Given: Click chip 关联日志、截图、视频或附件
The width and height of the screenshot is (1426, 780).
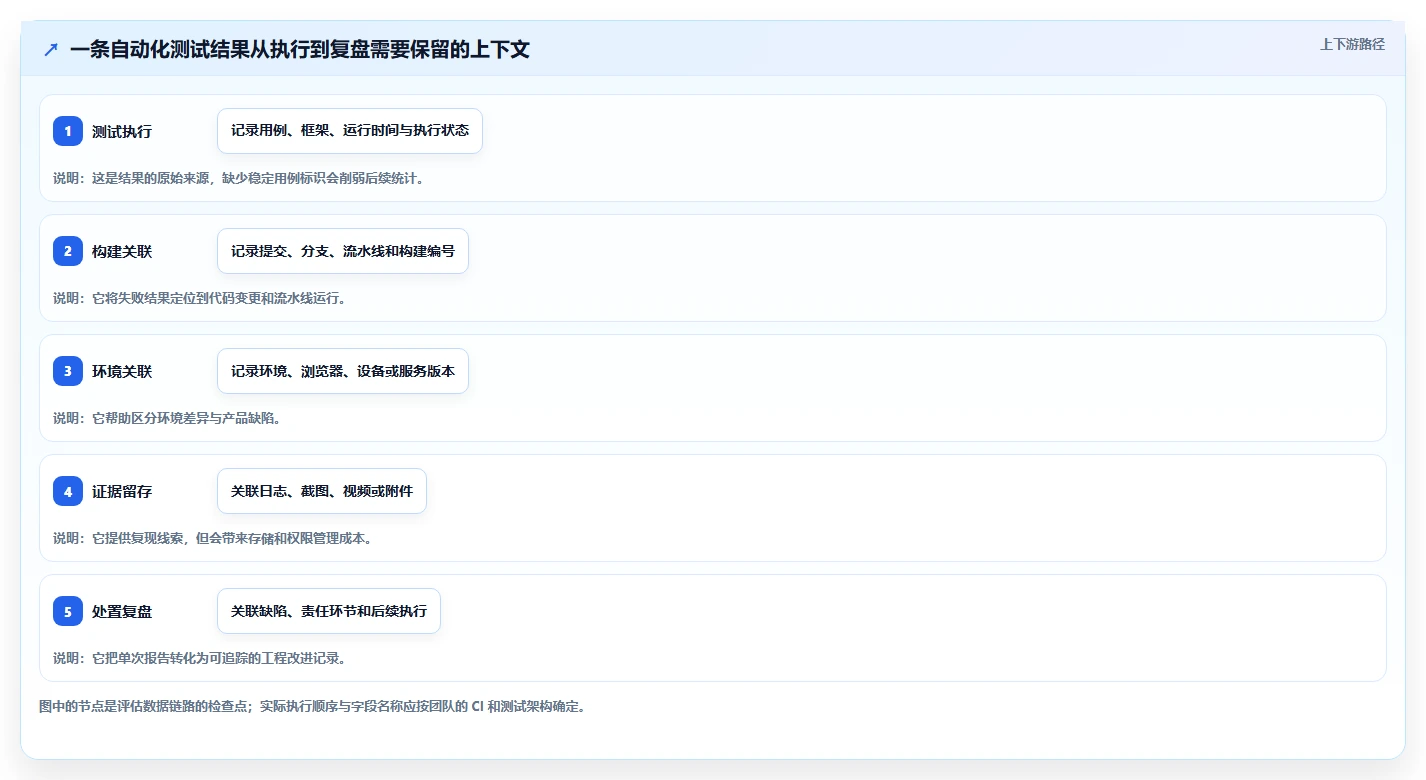Looking at the screenshot, I should (322, 491).
